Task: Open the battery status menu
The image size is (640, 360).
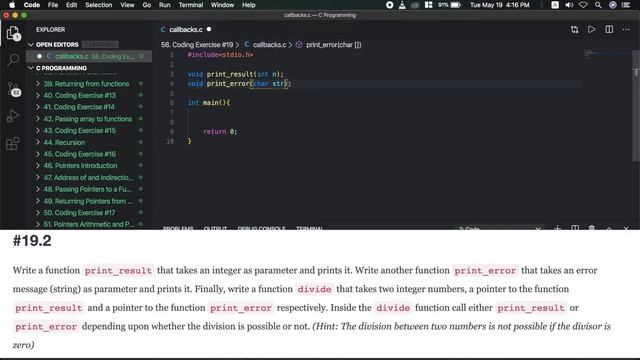Action: (x=449, y=5)
